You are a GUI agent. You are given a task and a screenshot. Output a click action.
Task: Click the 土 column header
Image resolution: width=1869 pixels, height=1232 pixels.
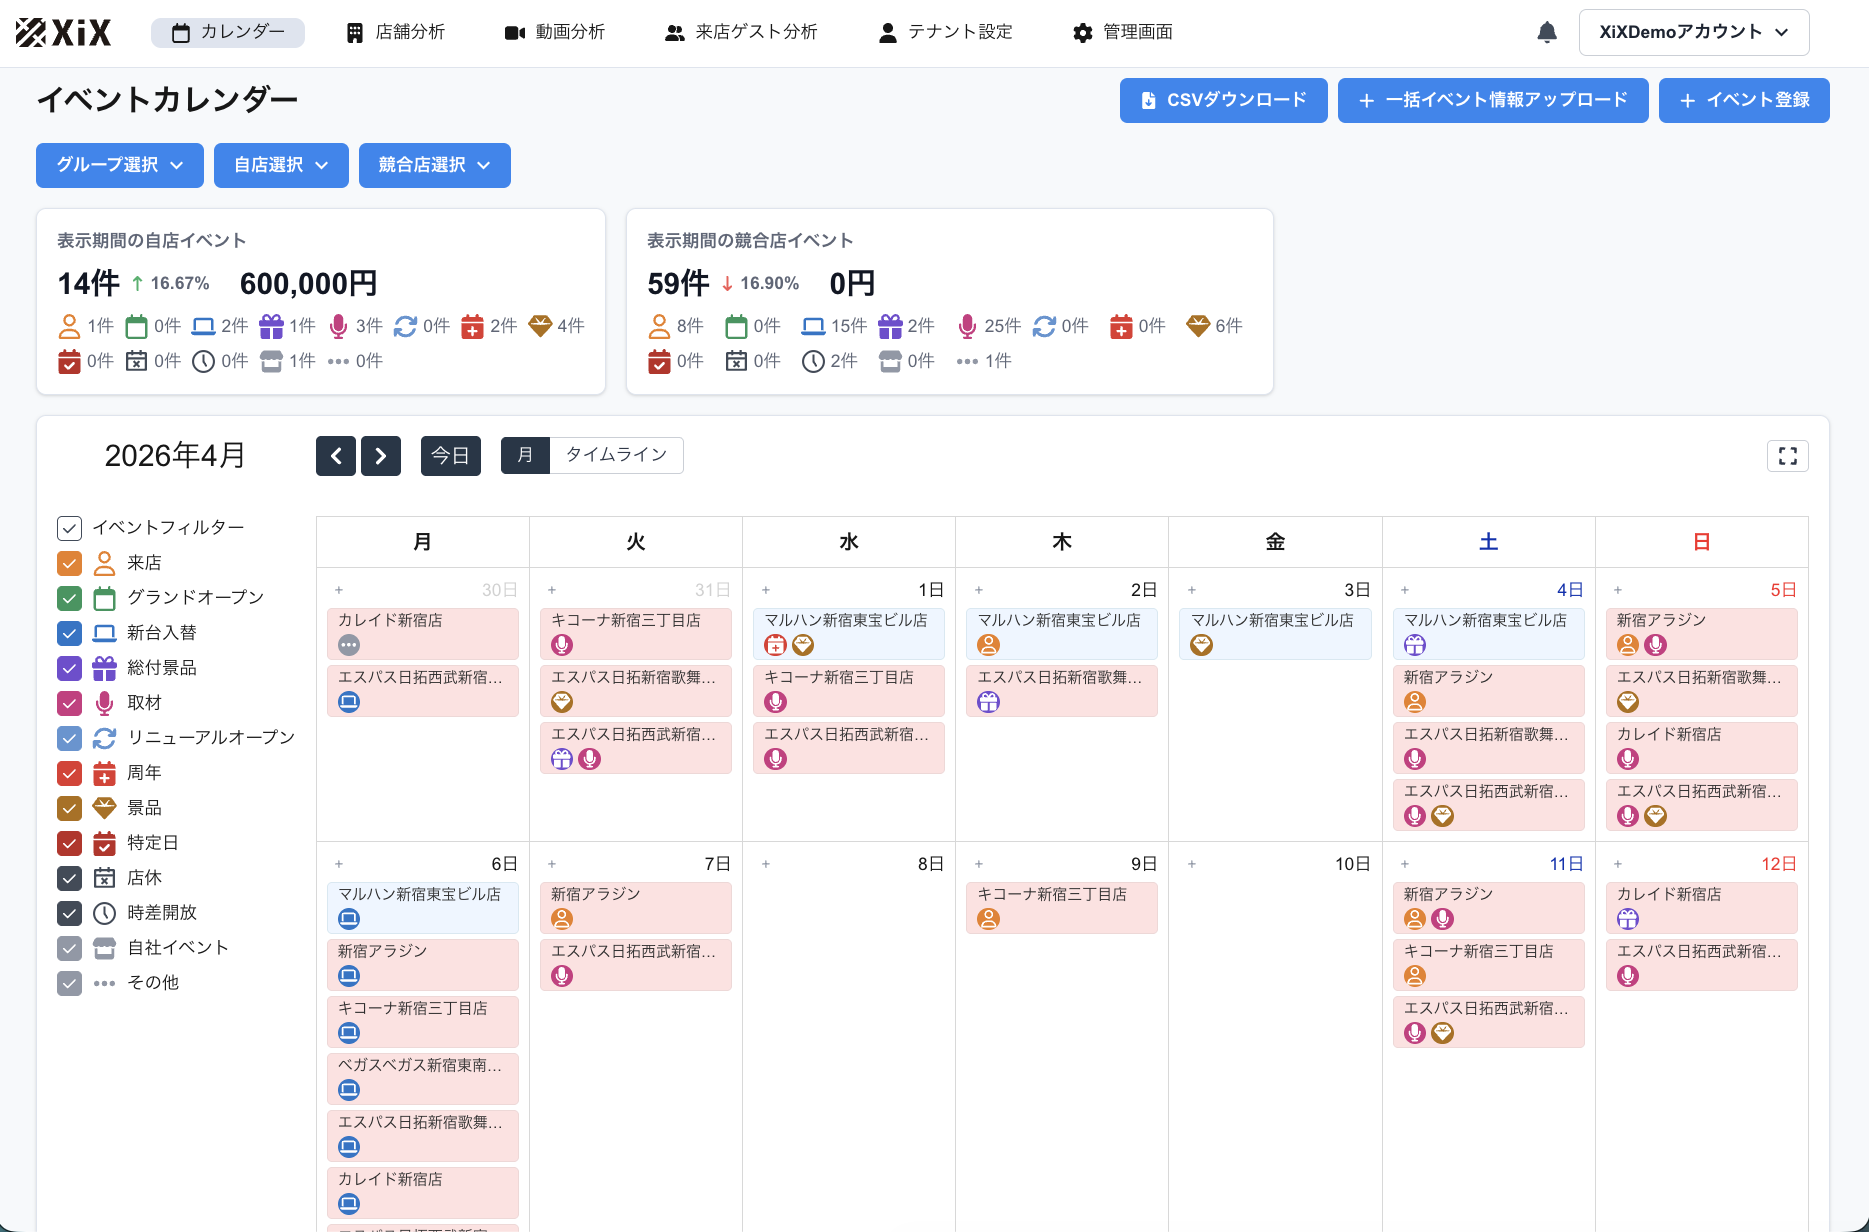coord(1489,542)
